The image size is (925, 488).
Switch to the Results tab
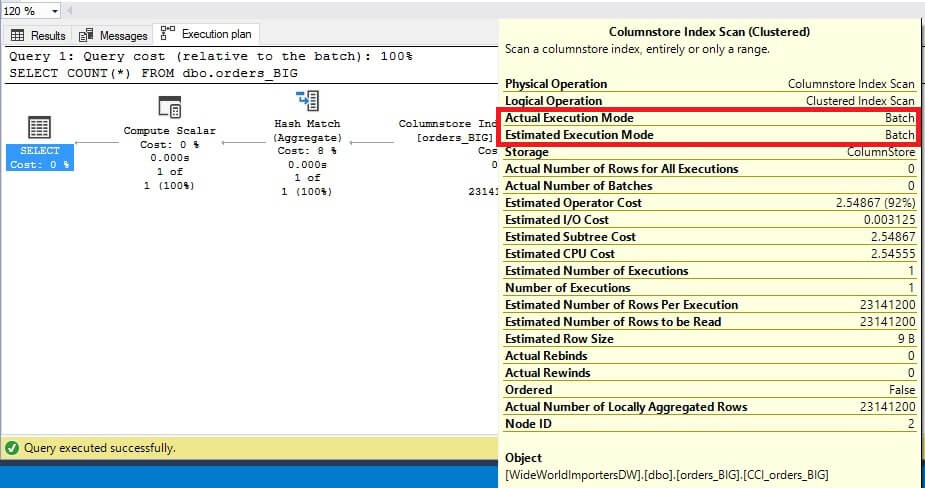coord(47,36)
